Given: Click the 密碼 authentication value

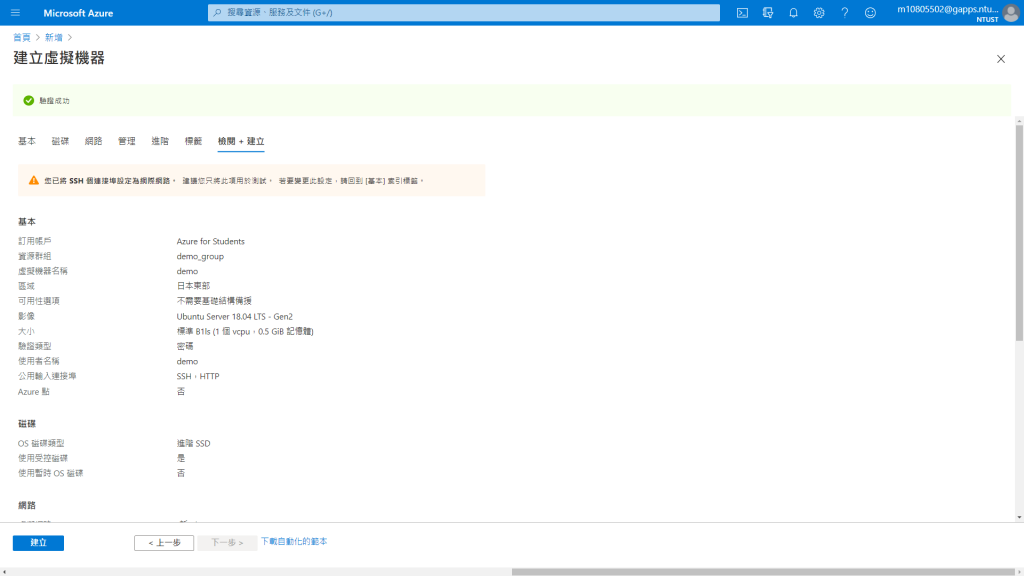Looking at the screenshot, I should (185, 346).
